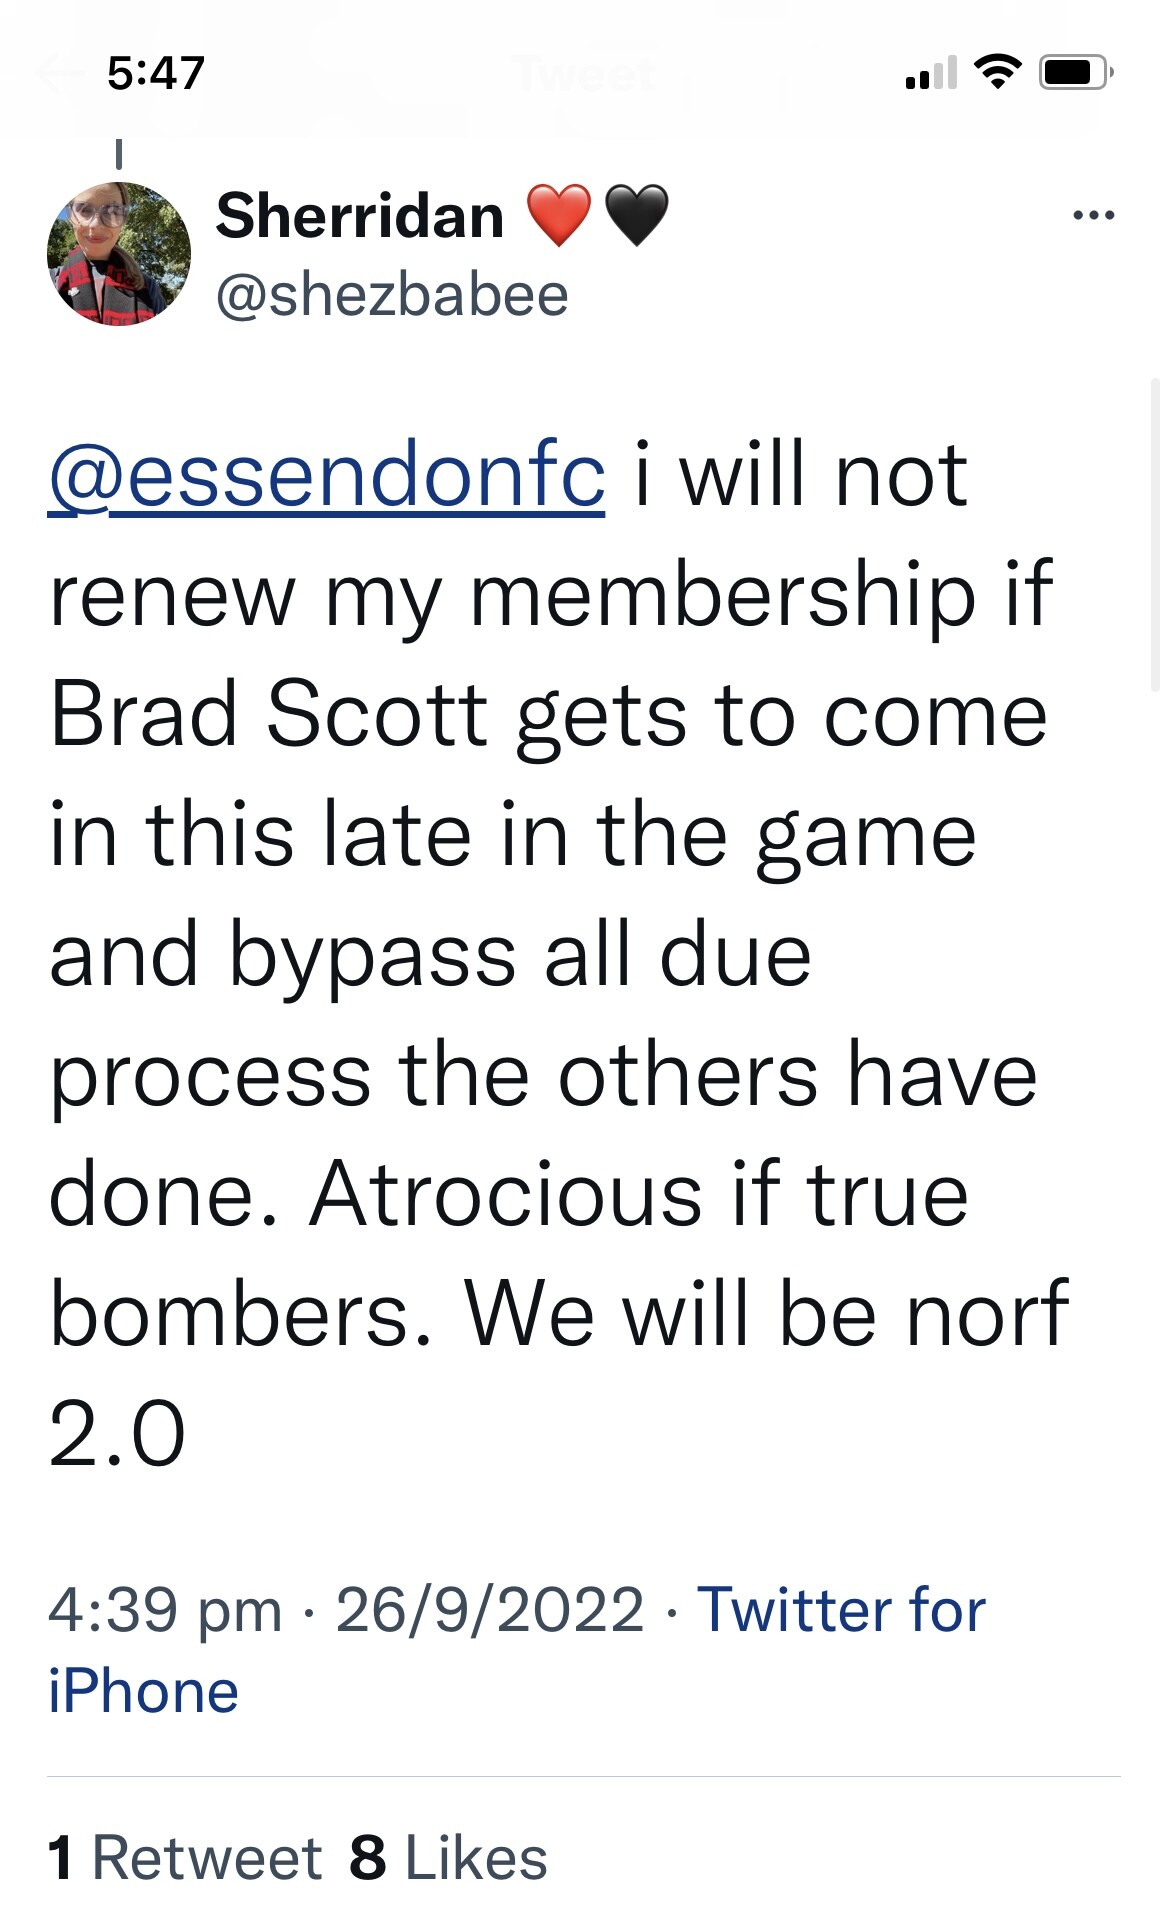The height and width of the screenshot is (1905, 1168).
Task: Click the scrollbar on the right edge
Action: click(1154, 535)
